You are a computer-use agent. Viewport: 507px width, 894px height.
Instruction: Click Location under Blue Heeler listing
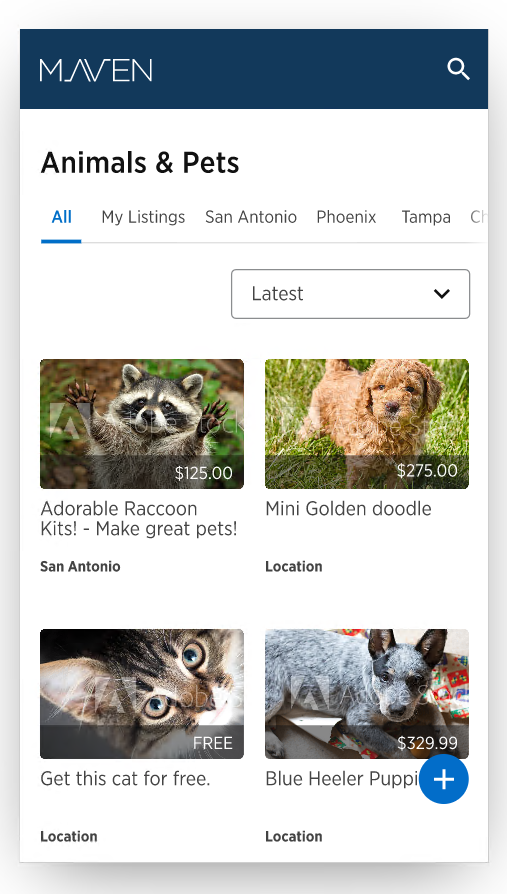pyautogui.click(x=294, y=836)
